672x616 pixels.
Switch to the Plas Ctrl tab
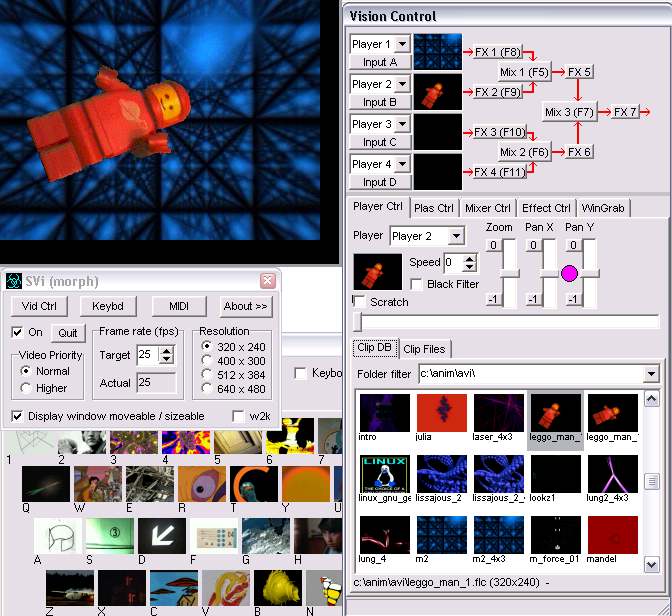[x=434, y=208]
